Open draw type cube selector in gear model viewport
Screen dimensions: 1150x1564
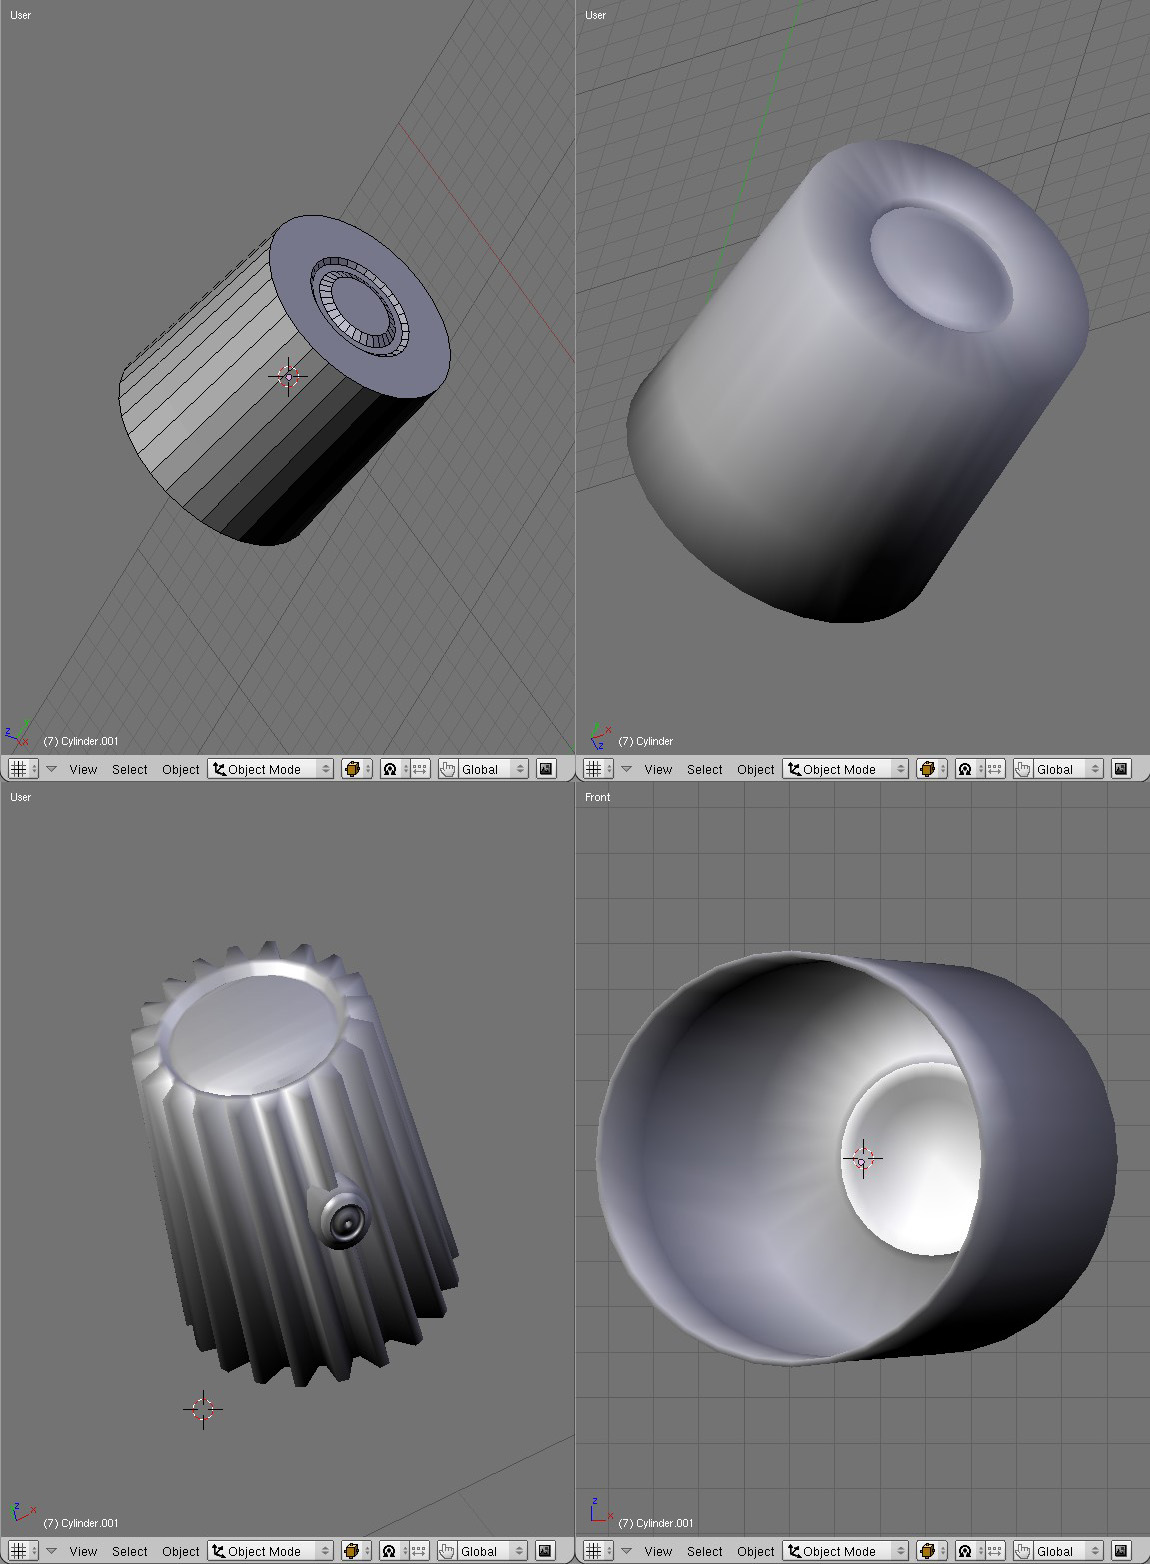coord(357,1551)
